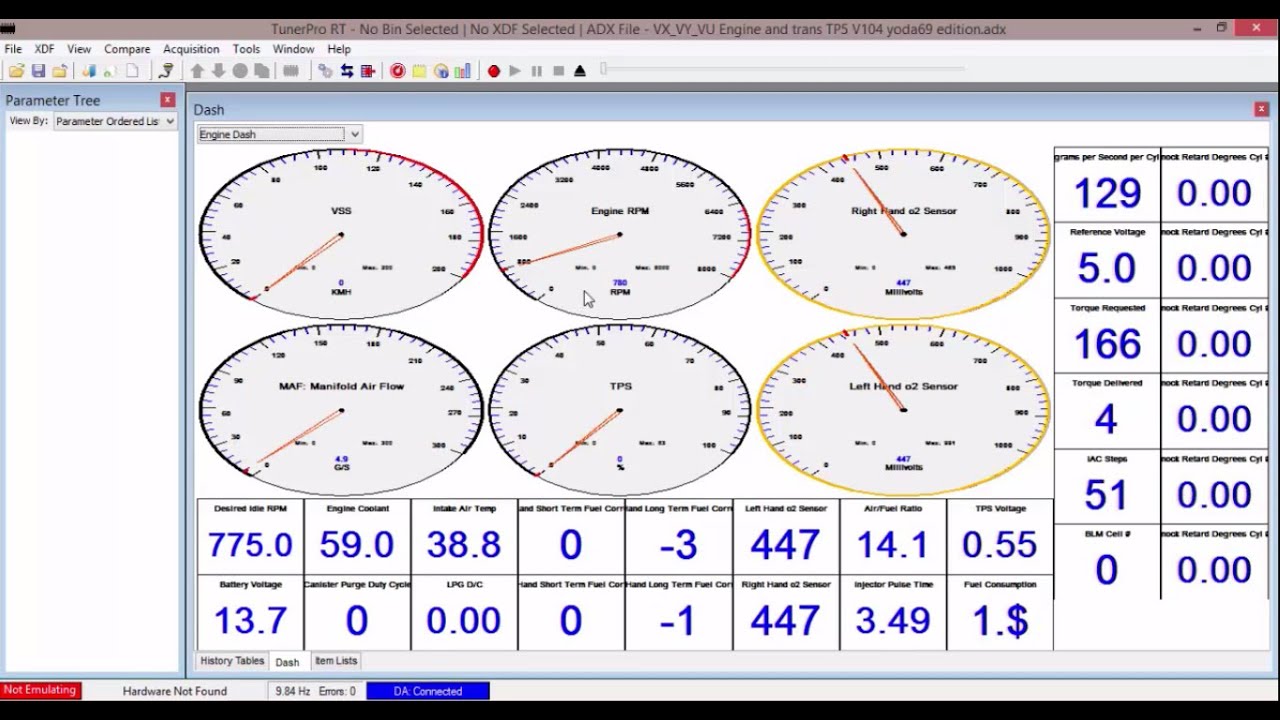1280x720 pixels.
Task: Click the Torque Requested 166 value
Action: pyautogui.click(x=1106, y=344)
